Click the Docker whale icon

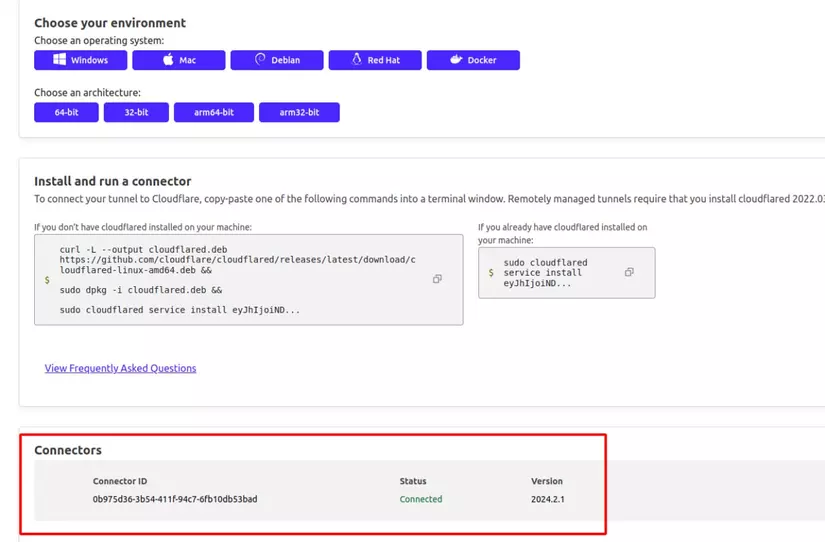[x=456, y=59]
